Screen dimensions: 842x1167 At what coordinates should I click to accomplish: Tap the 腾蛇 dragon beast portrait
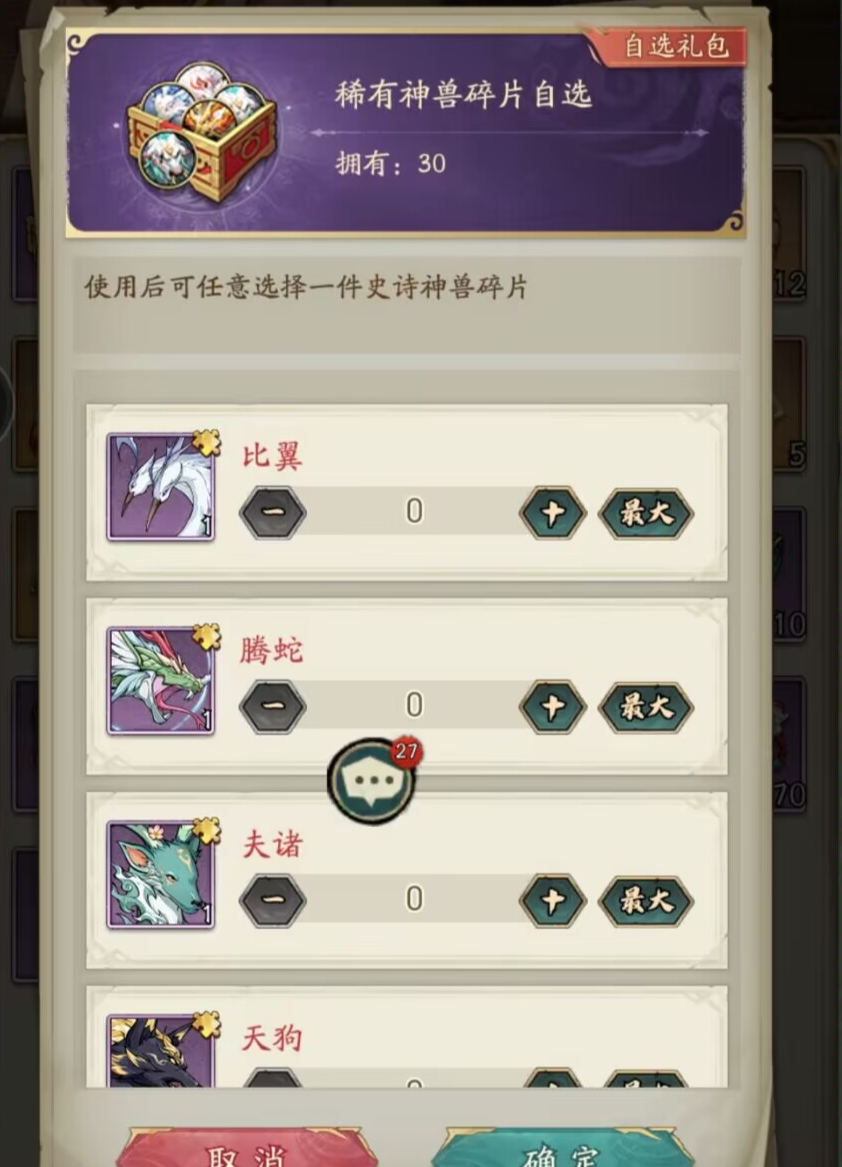pyautogui.click(x=161, y=681)
